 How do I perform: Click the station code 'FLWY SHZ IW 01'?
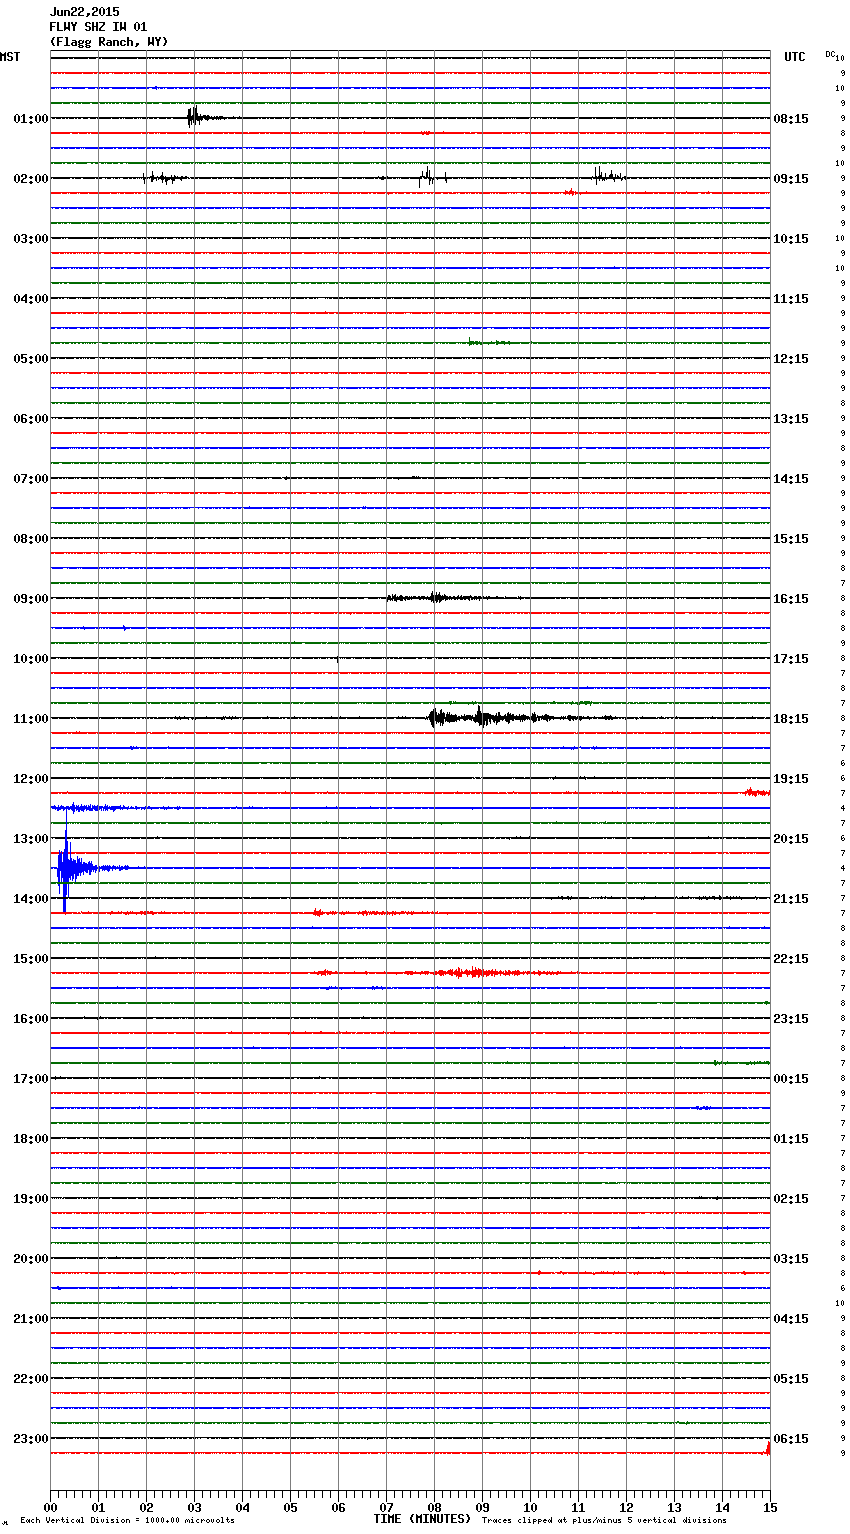[98, 27]
